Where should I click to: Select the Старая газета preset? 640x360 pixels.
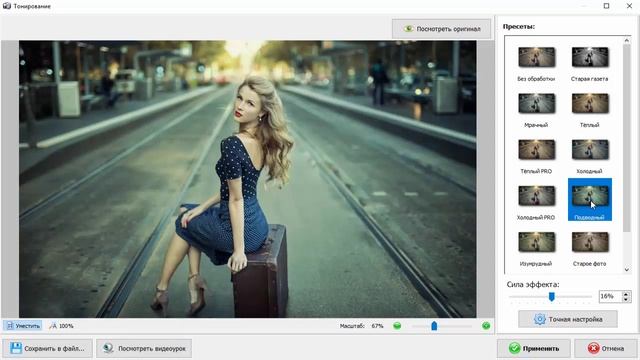[589, 64]
